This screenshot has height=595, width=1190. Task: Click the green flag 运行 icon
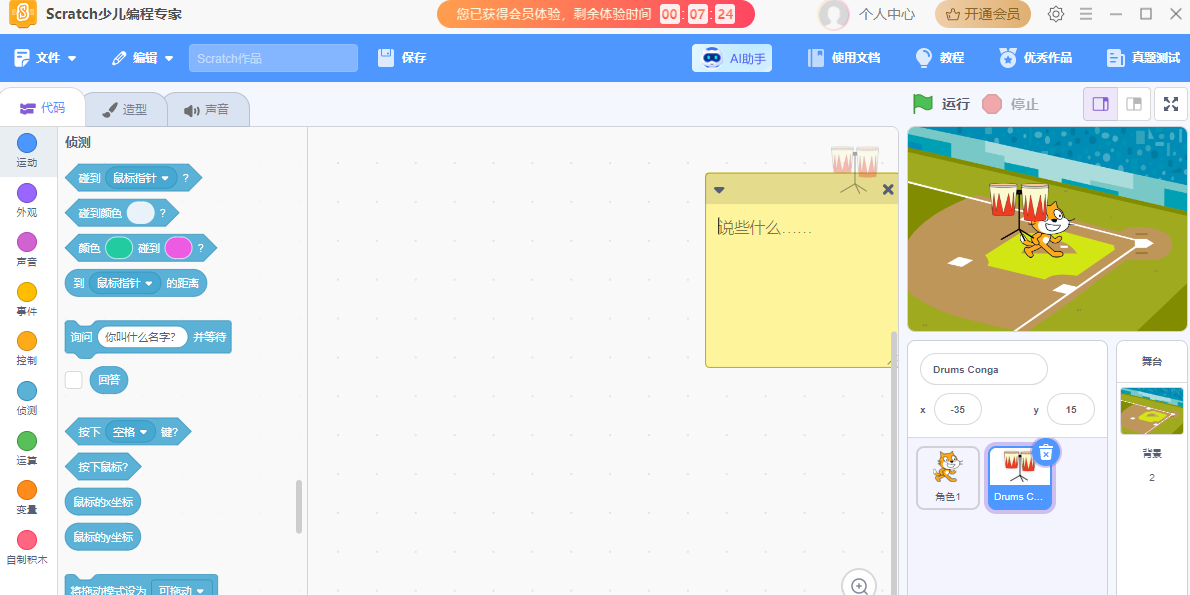tap(921, 103)
